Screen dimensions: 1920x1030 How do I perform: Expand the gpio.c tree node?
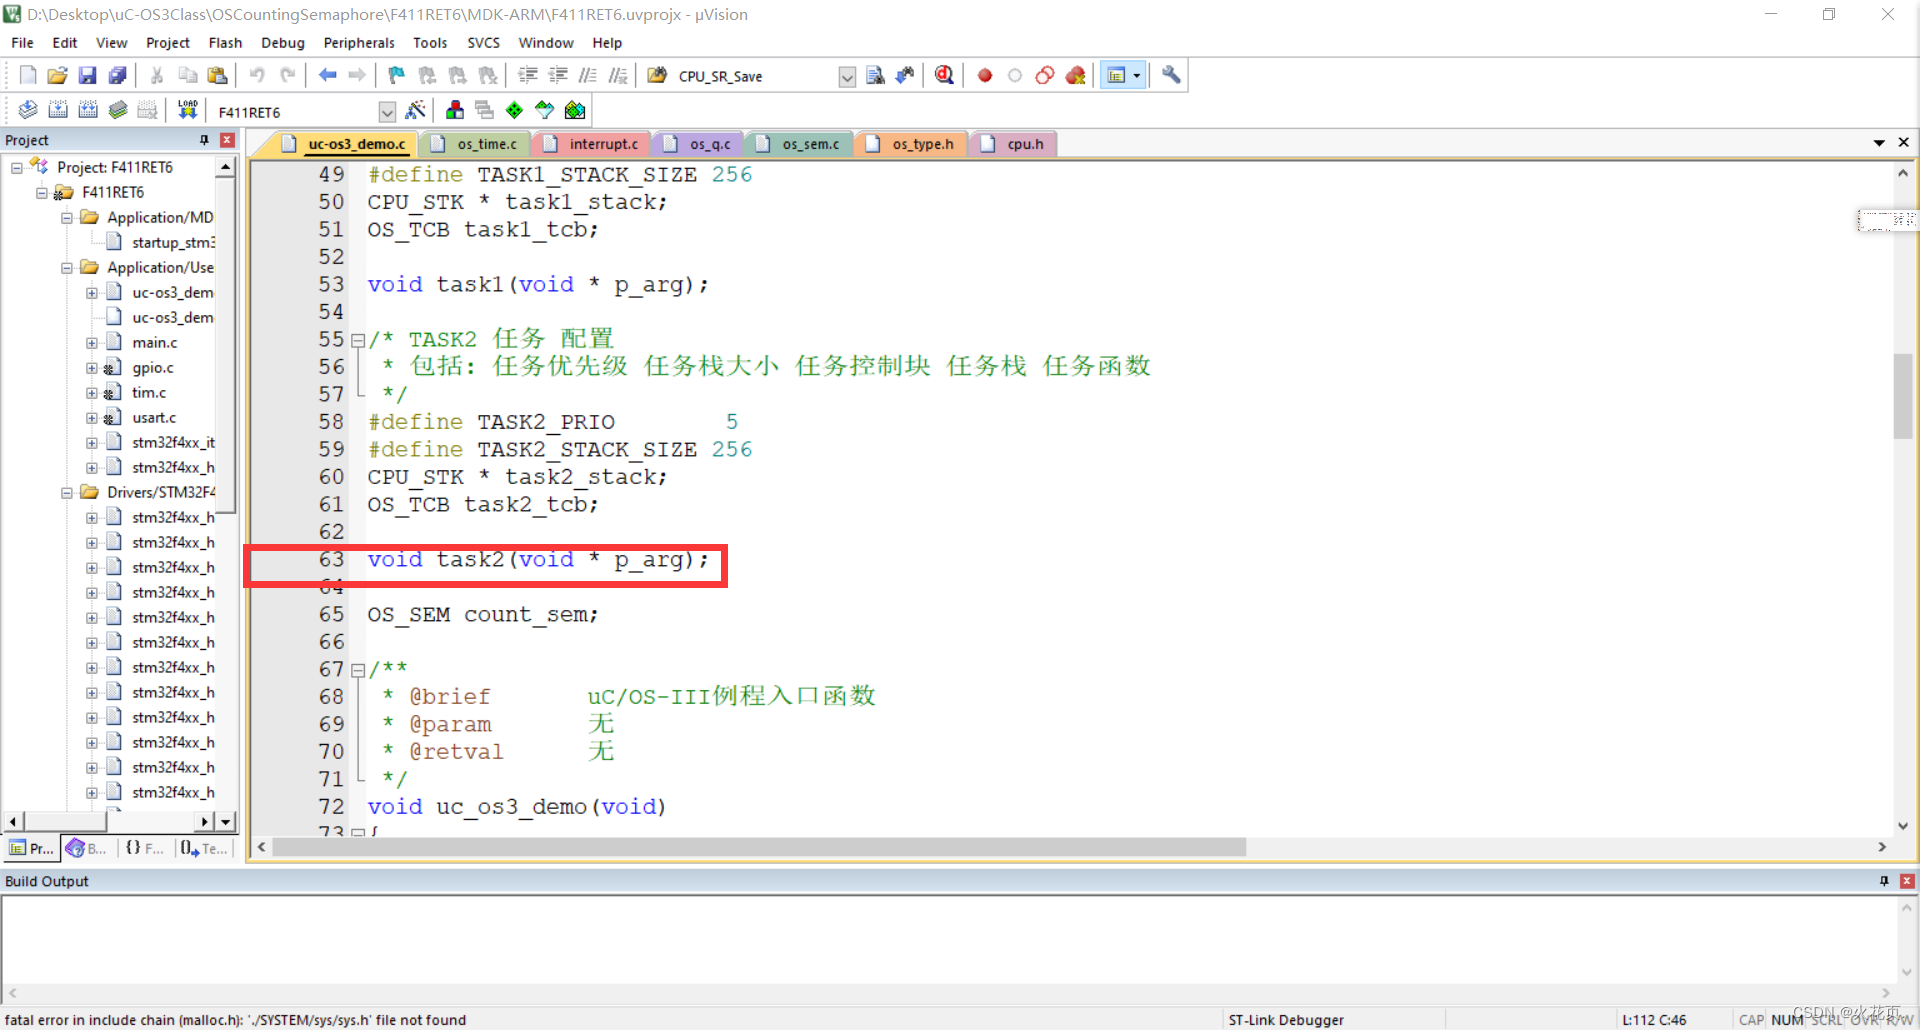tap(92, 368)
